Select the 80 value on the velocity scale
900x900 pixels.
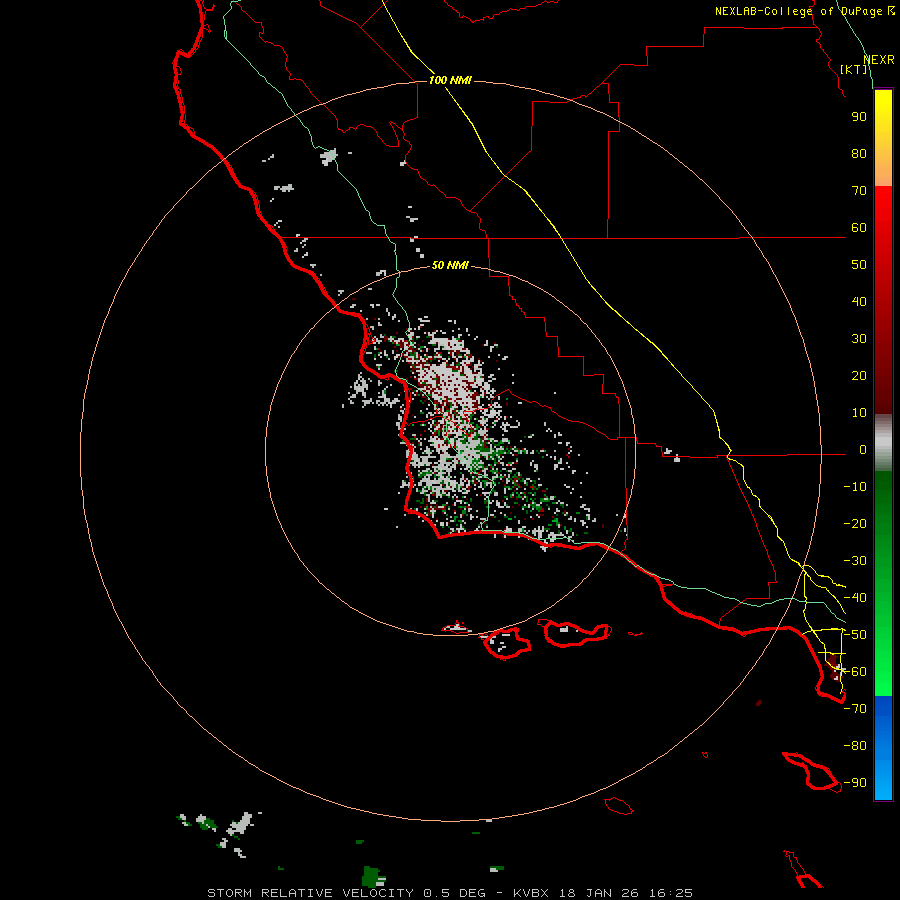859,154
